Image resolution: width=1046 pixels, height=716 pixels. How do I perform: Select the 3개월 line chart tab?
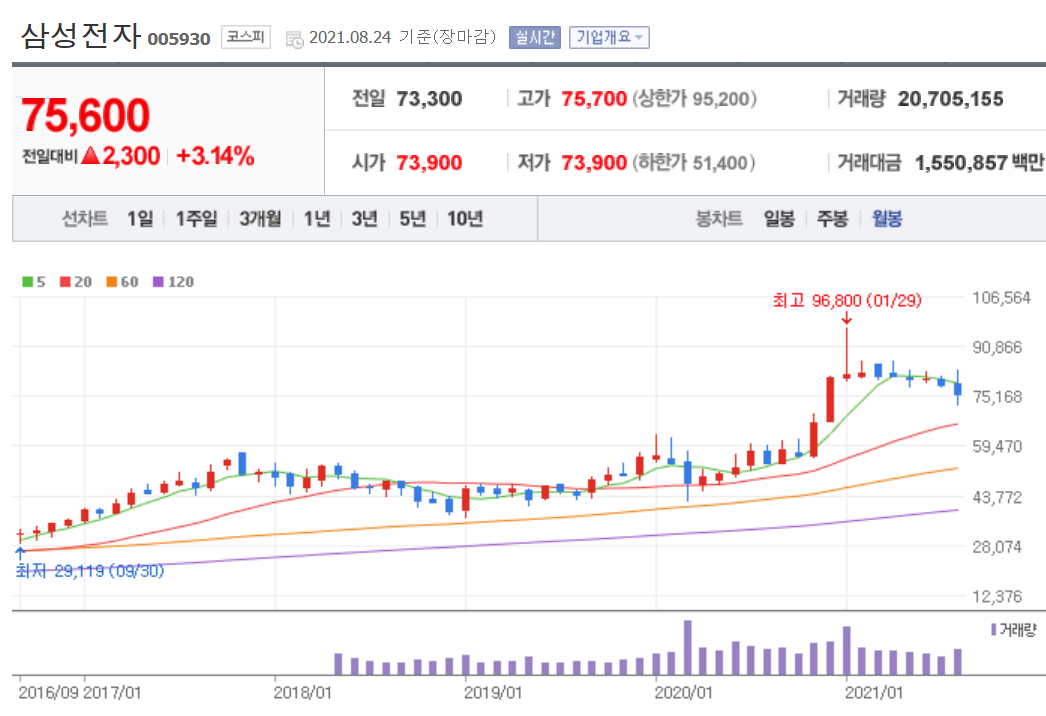coord(260,219)
